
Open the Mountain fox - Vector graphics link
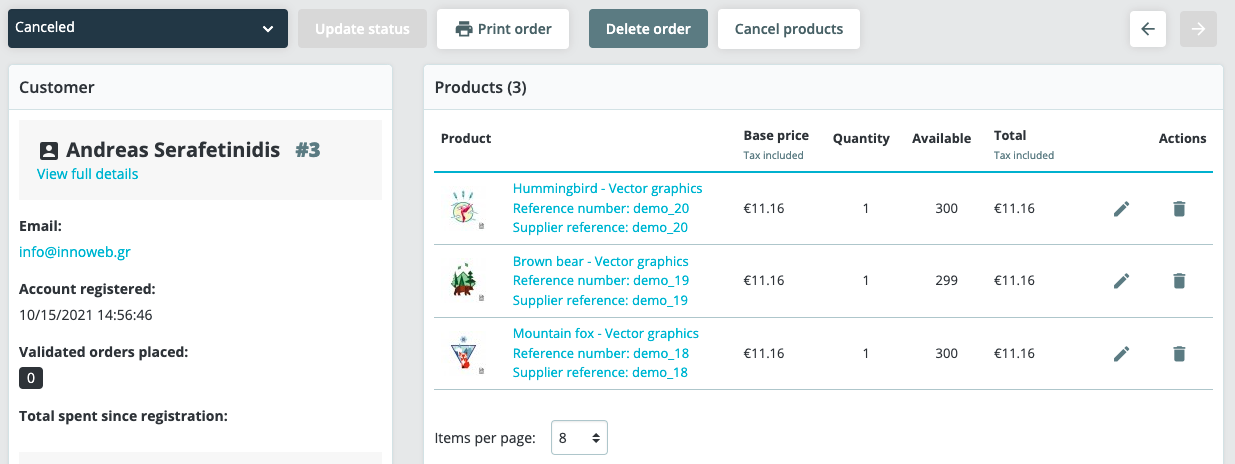(606, 333)
